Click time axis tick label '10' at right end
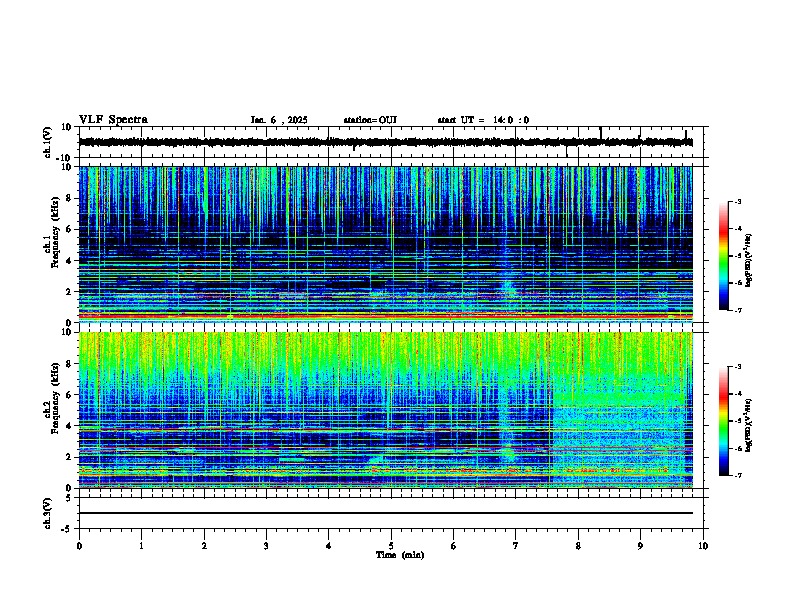 (x=703, y=546)
